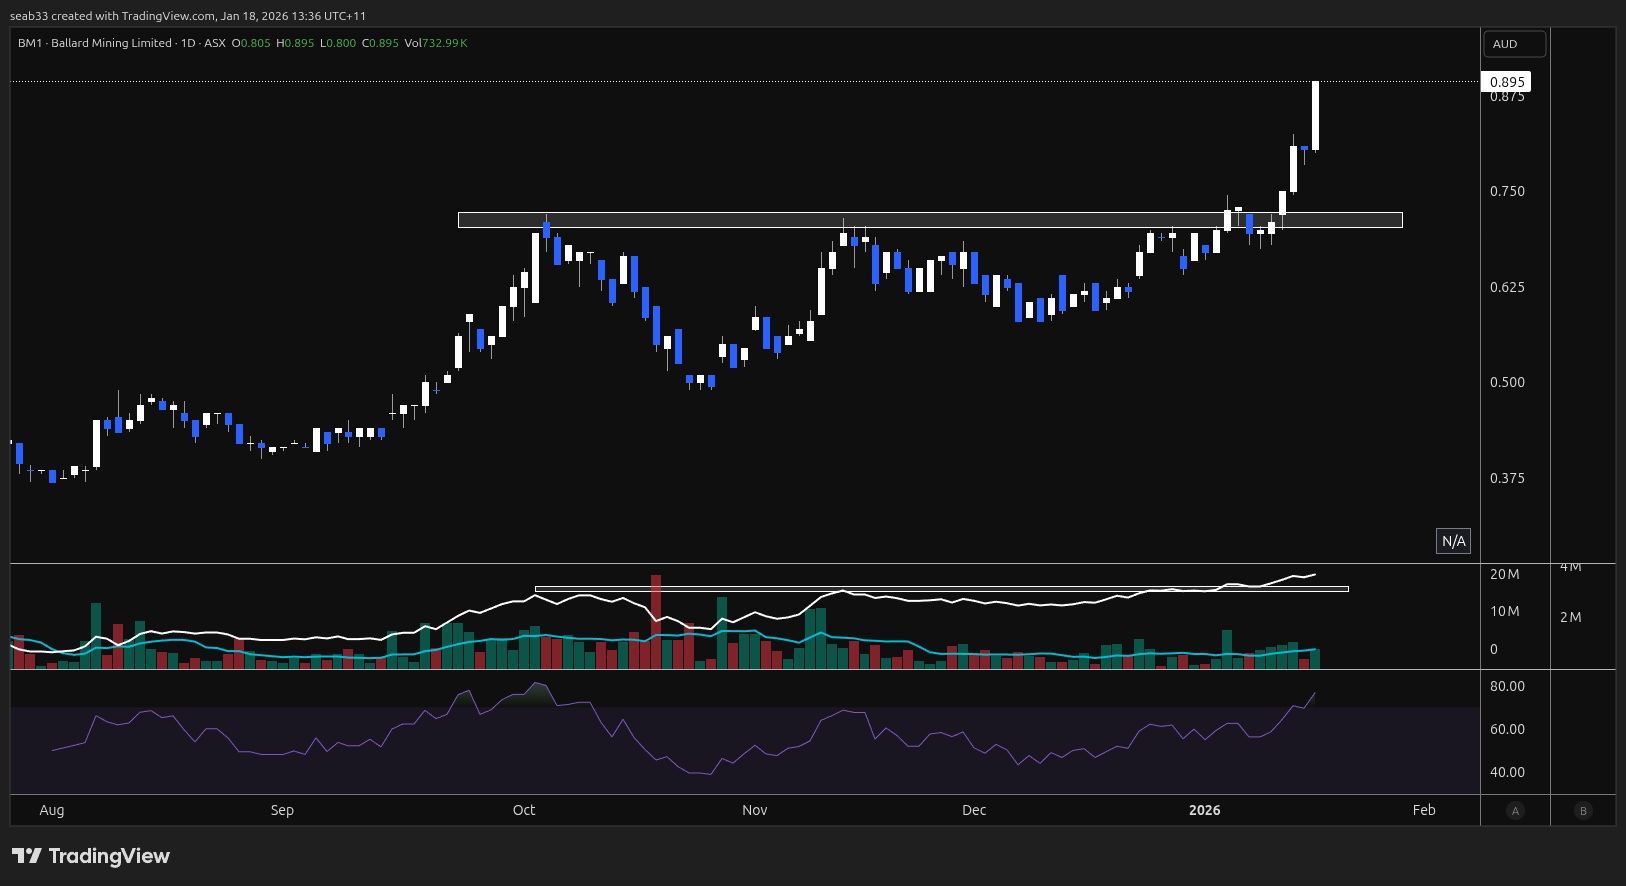
Task: Click the purple RSI line peak in October
Action: [540, 685]
